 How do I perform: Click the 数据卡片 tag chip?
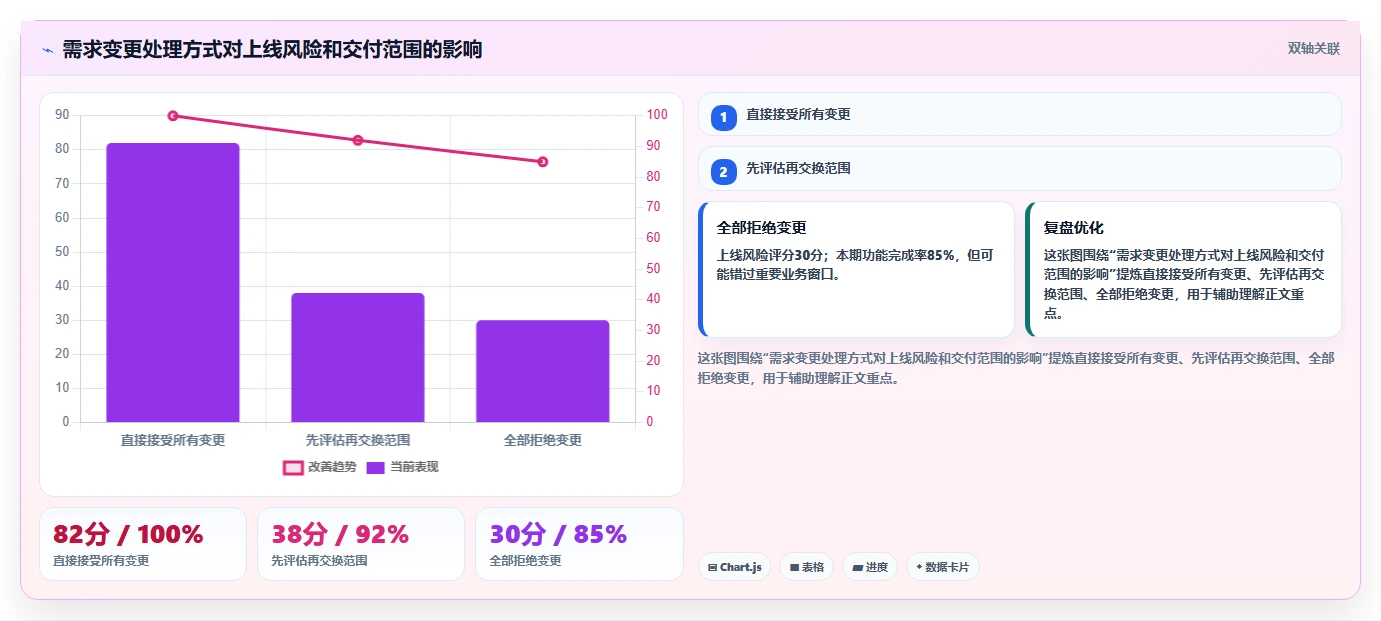(943, 567)
